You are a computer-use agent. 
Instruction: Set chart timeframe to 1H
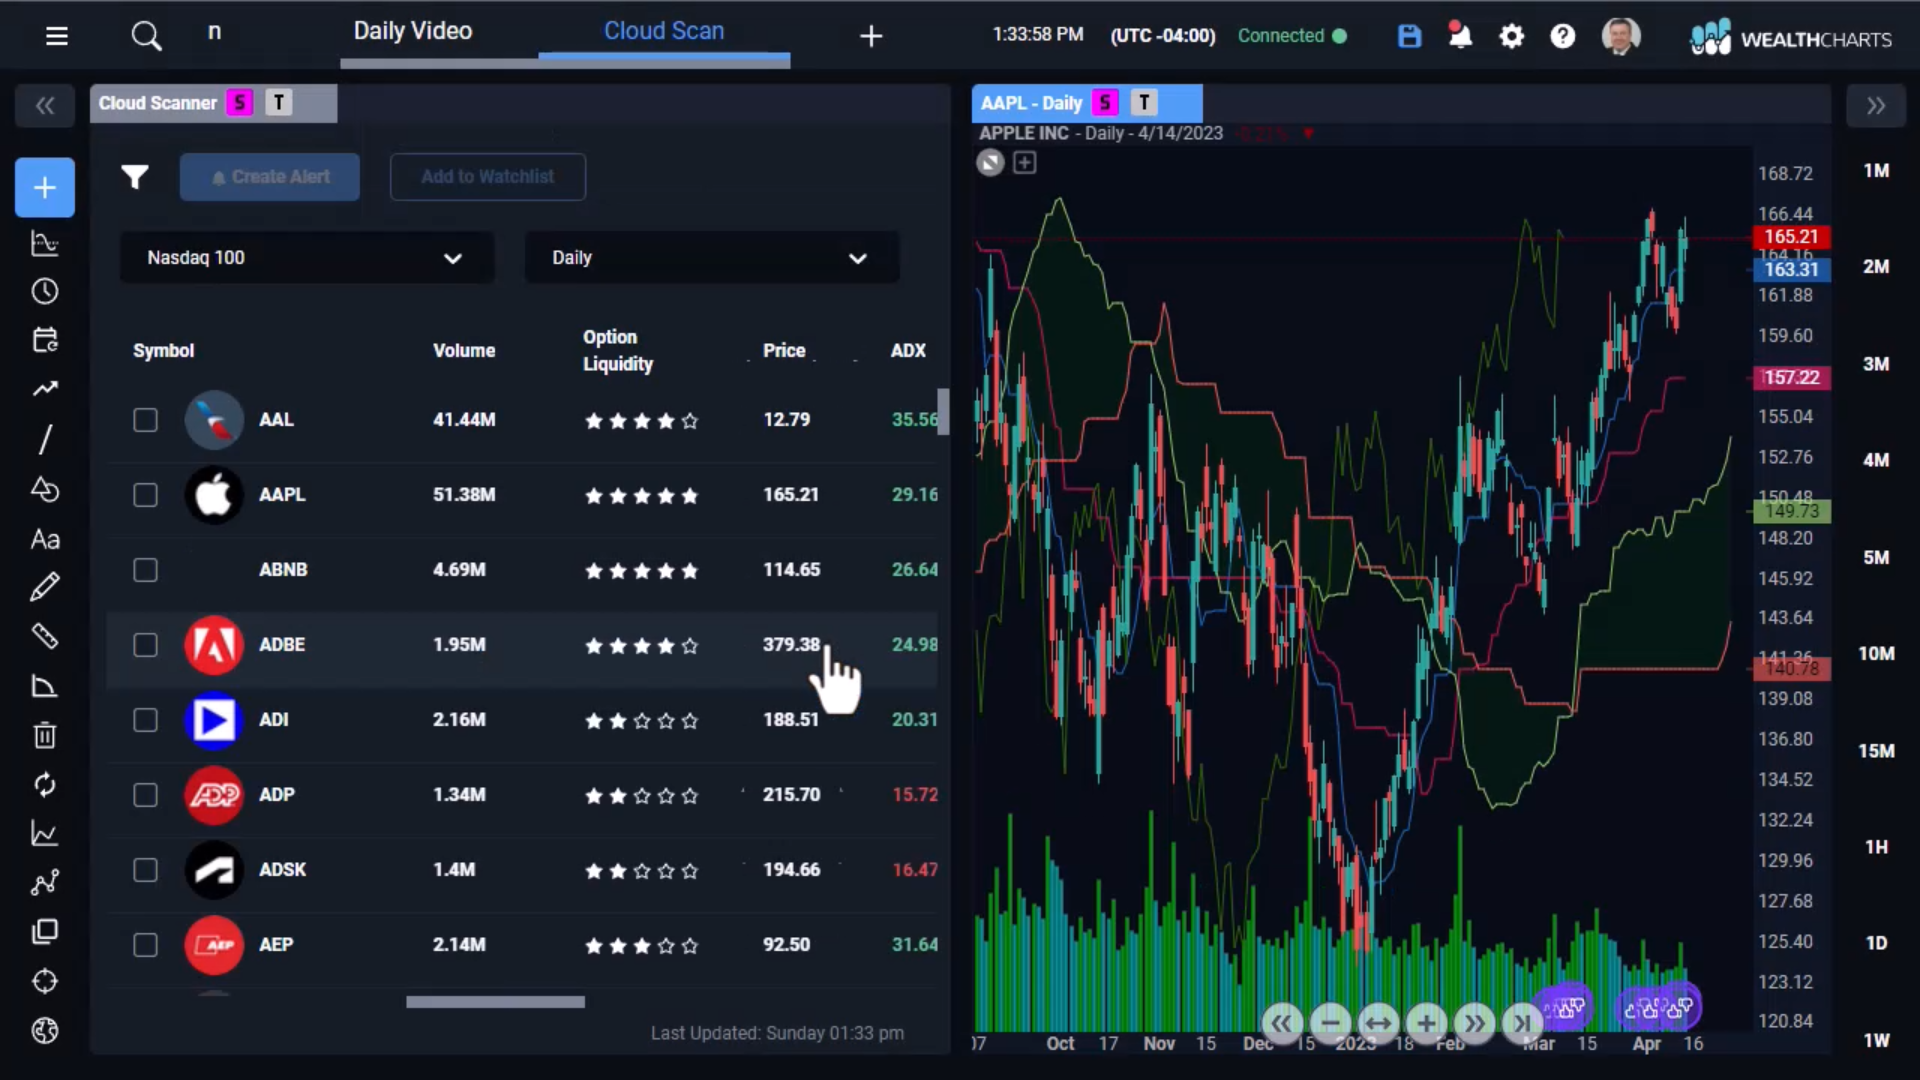tap(1876, 847)
